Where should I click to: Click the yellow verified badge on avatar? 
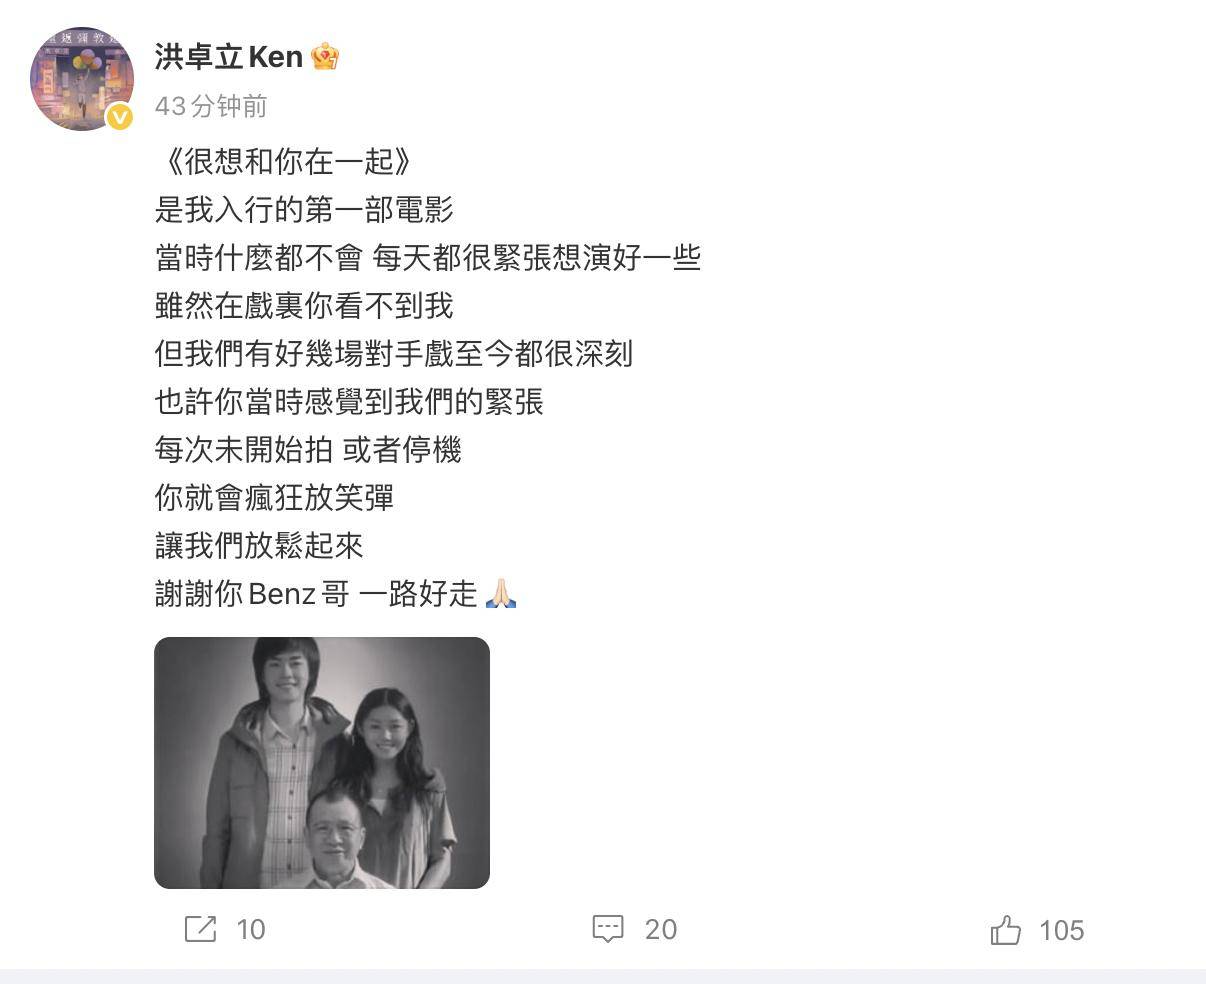point(119,118)
